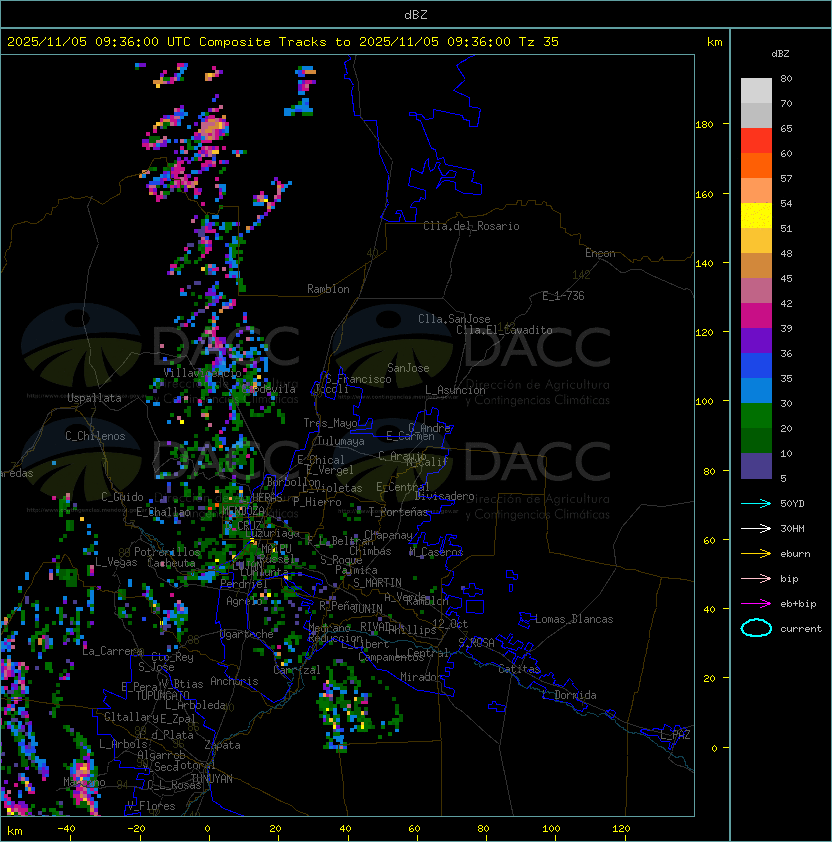Select the Ugarteche place label
Viewport: 832px width, 842px height.
pyautogui.click(x=247, y=634)
